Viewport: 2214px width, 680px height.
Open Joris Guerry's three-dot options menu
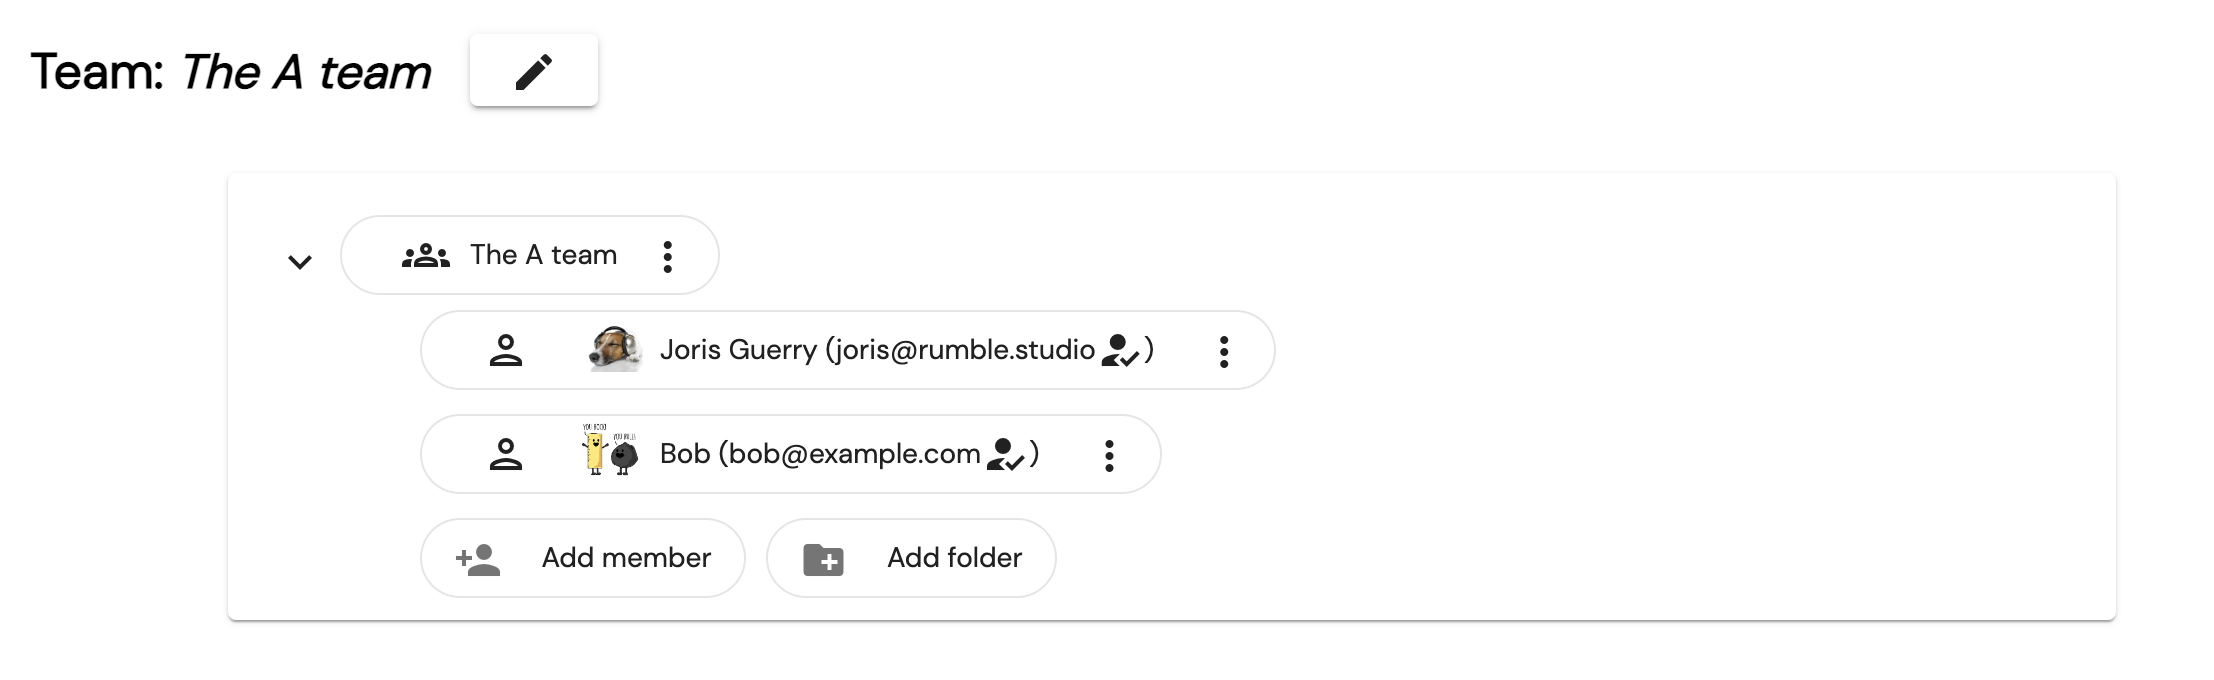coord(1224,351)
